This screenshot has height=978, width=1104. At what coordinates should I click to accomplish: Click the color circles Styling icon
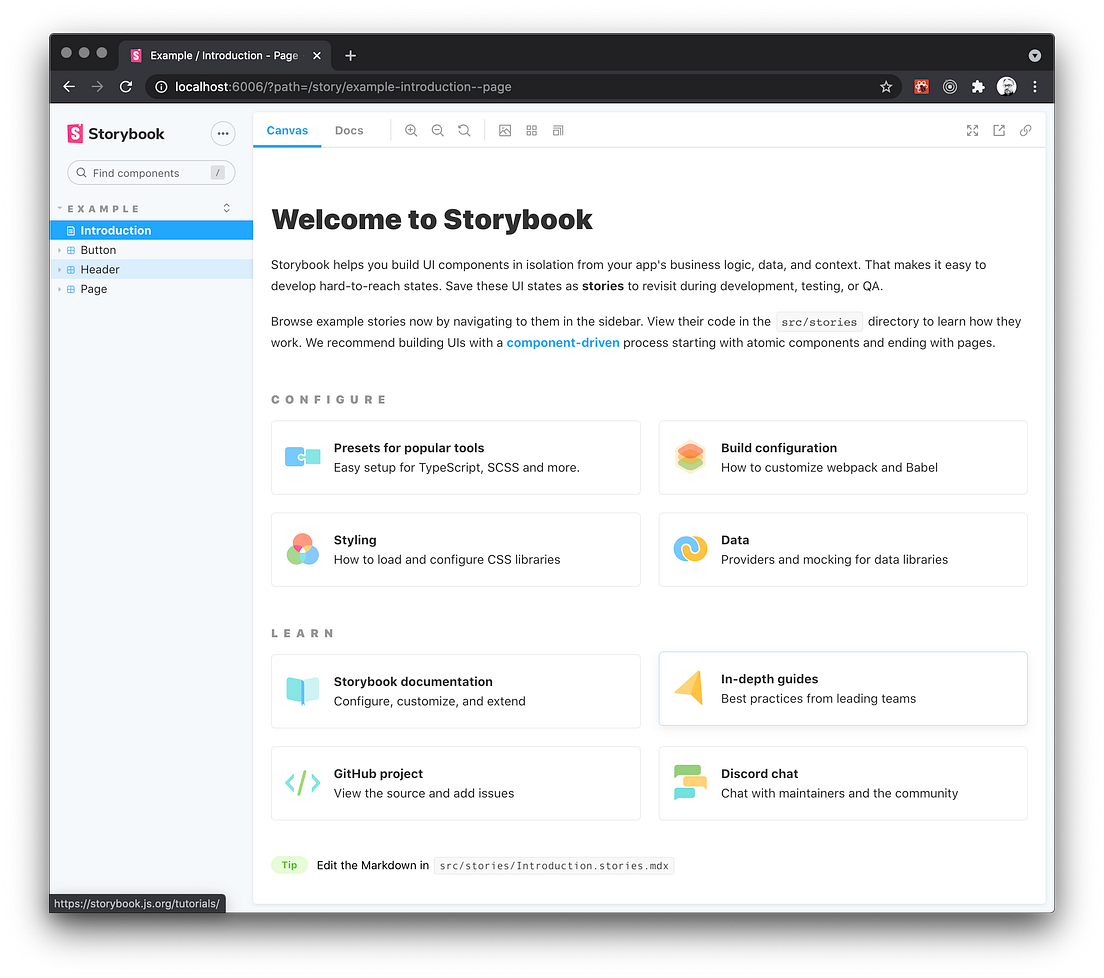pyautogui.click(x=303, y=549)
